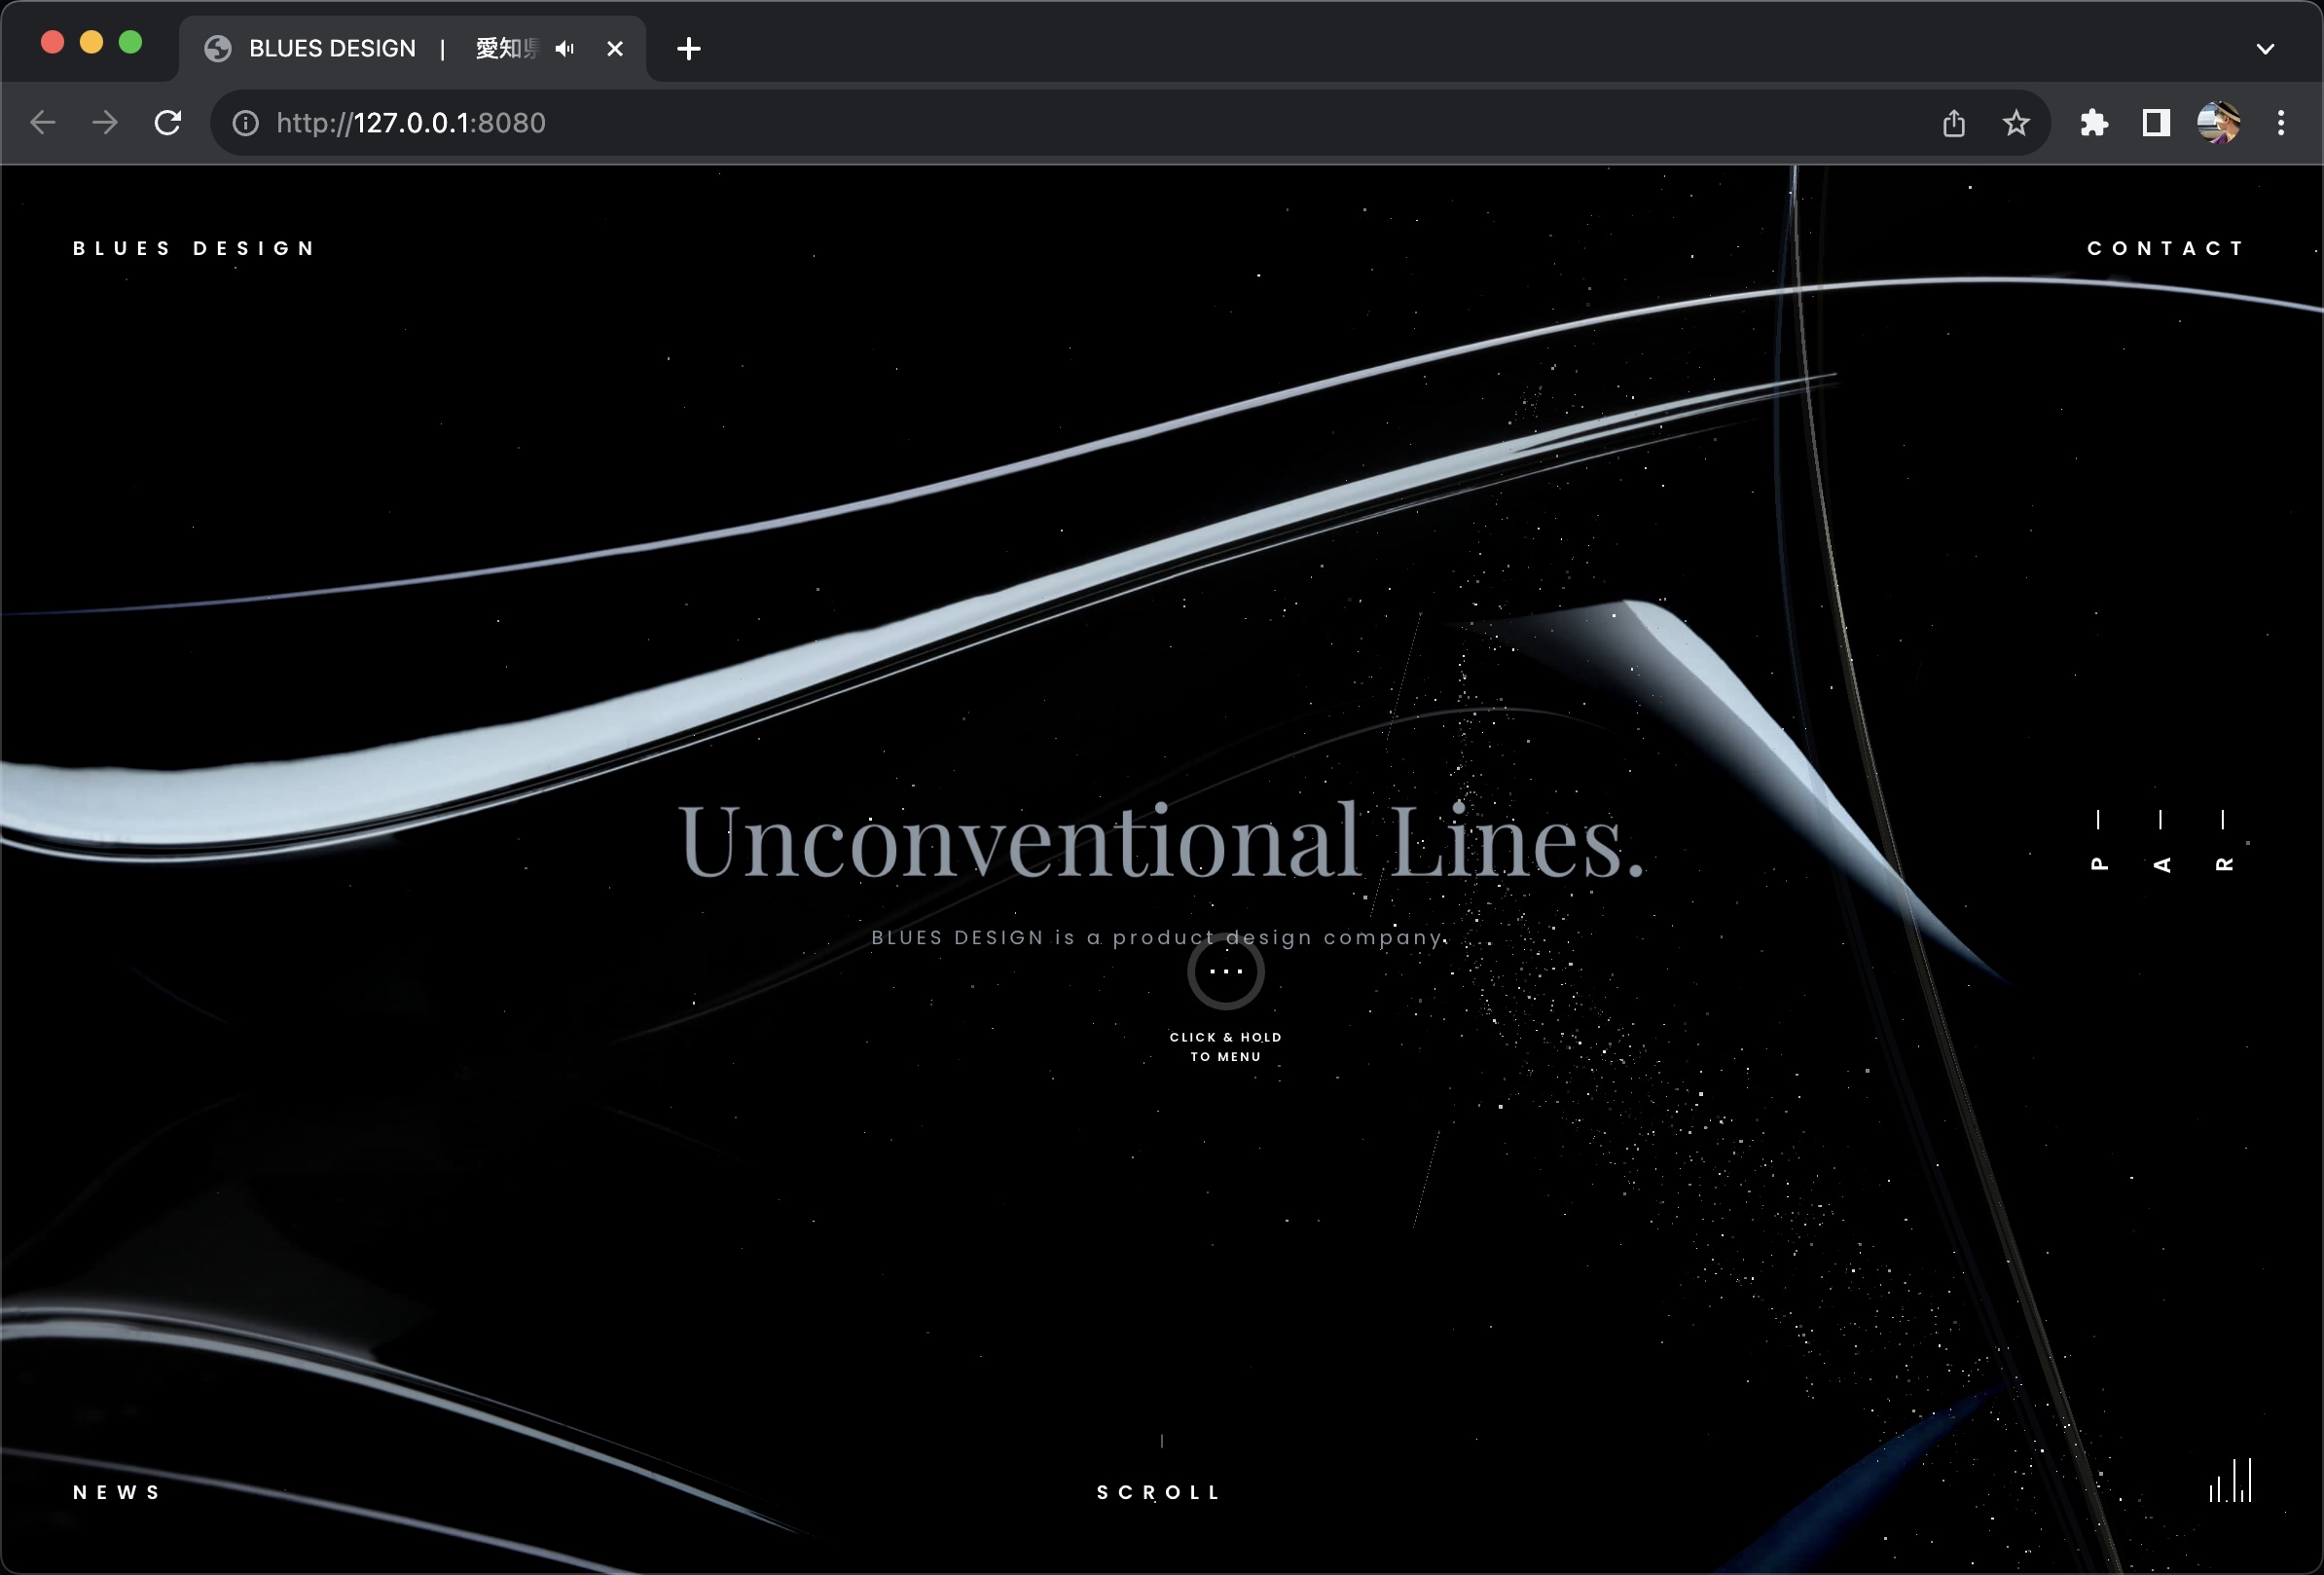This screenshot has width=2324, height=1575.
Task: Open Chrome three-dot menu
Action: point(2280,123)
